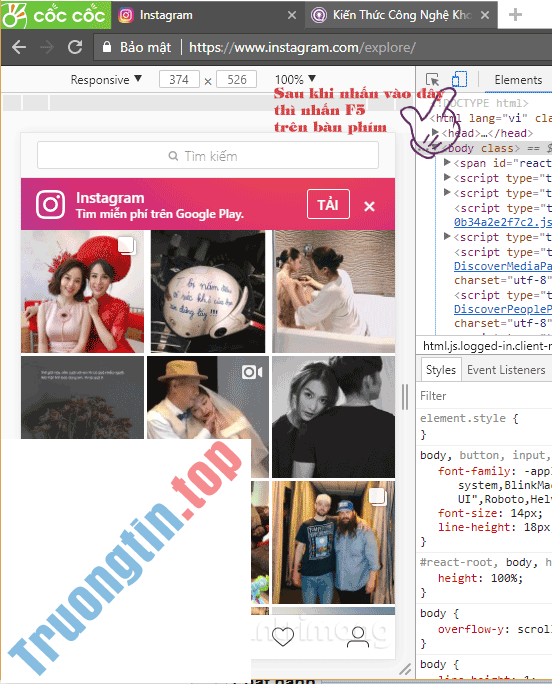This screenshot has height=684, width=552.
Task: Expand the first script node under span
Action: point(447,177)
